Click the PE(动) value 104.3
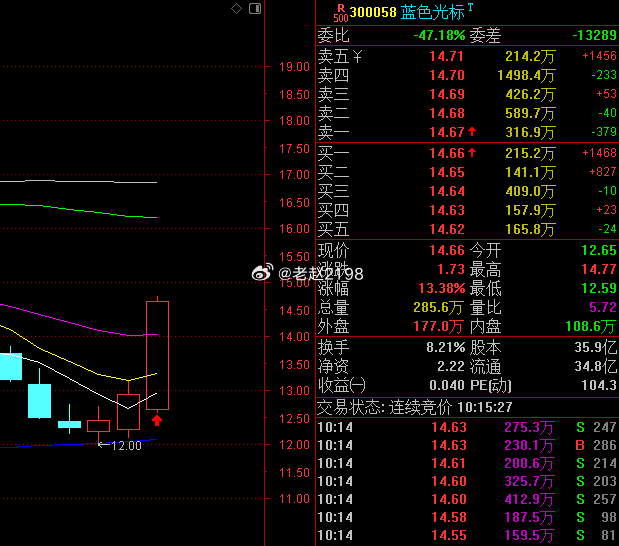 (599, 385)
